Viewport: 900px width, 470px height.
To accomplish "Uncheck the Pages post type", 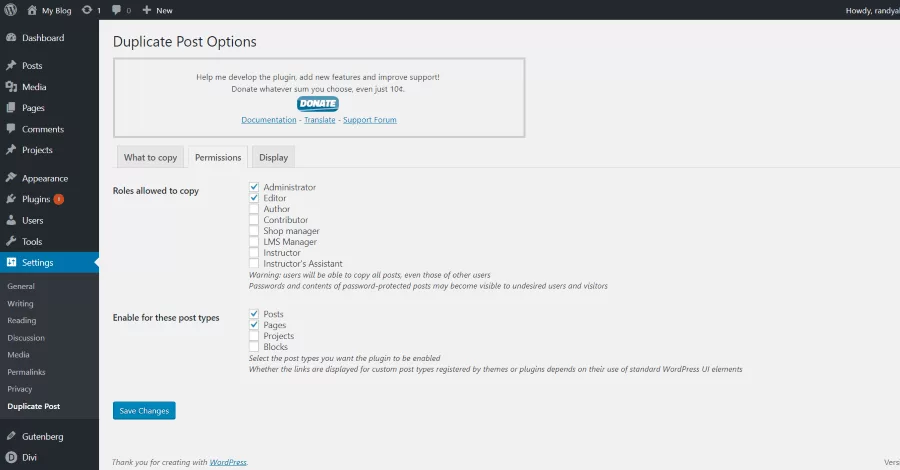I will point(254,324).
